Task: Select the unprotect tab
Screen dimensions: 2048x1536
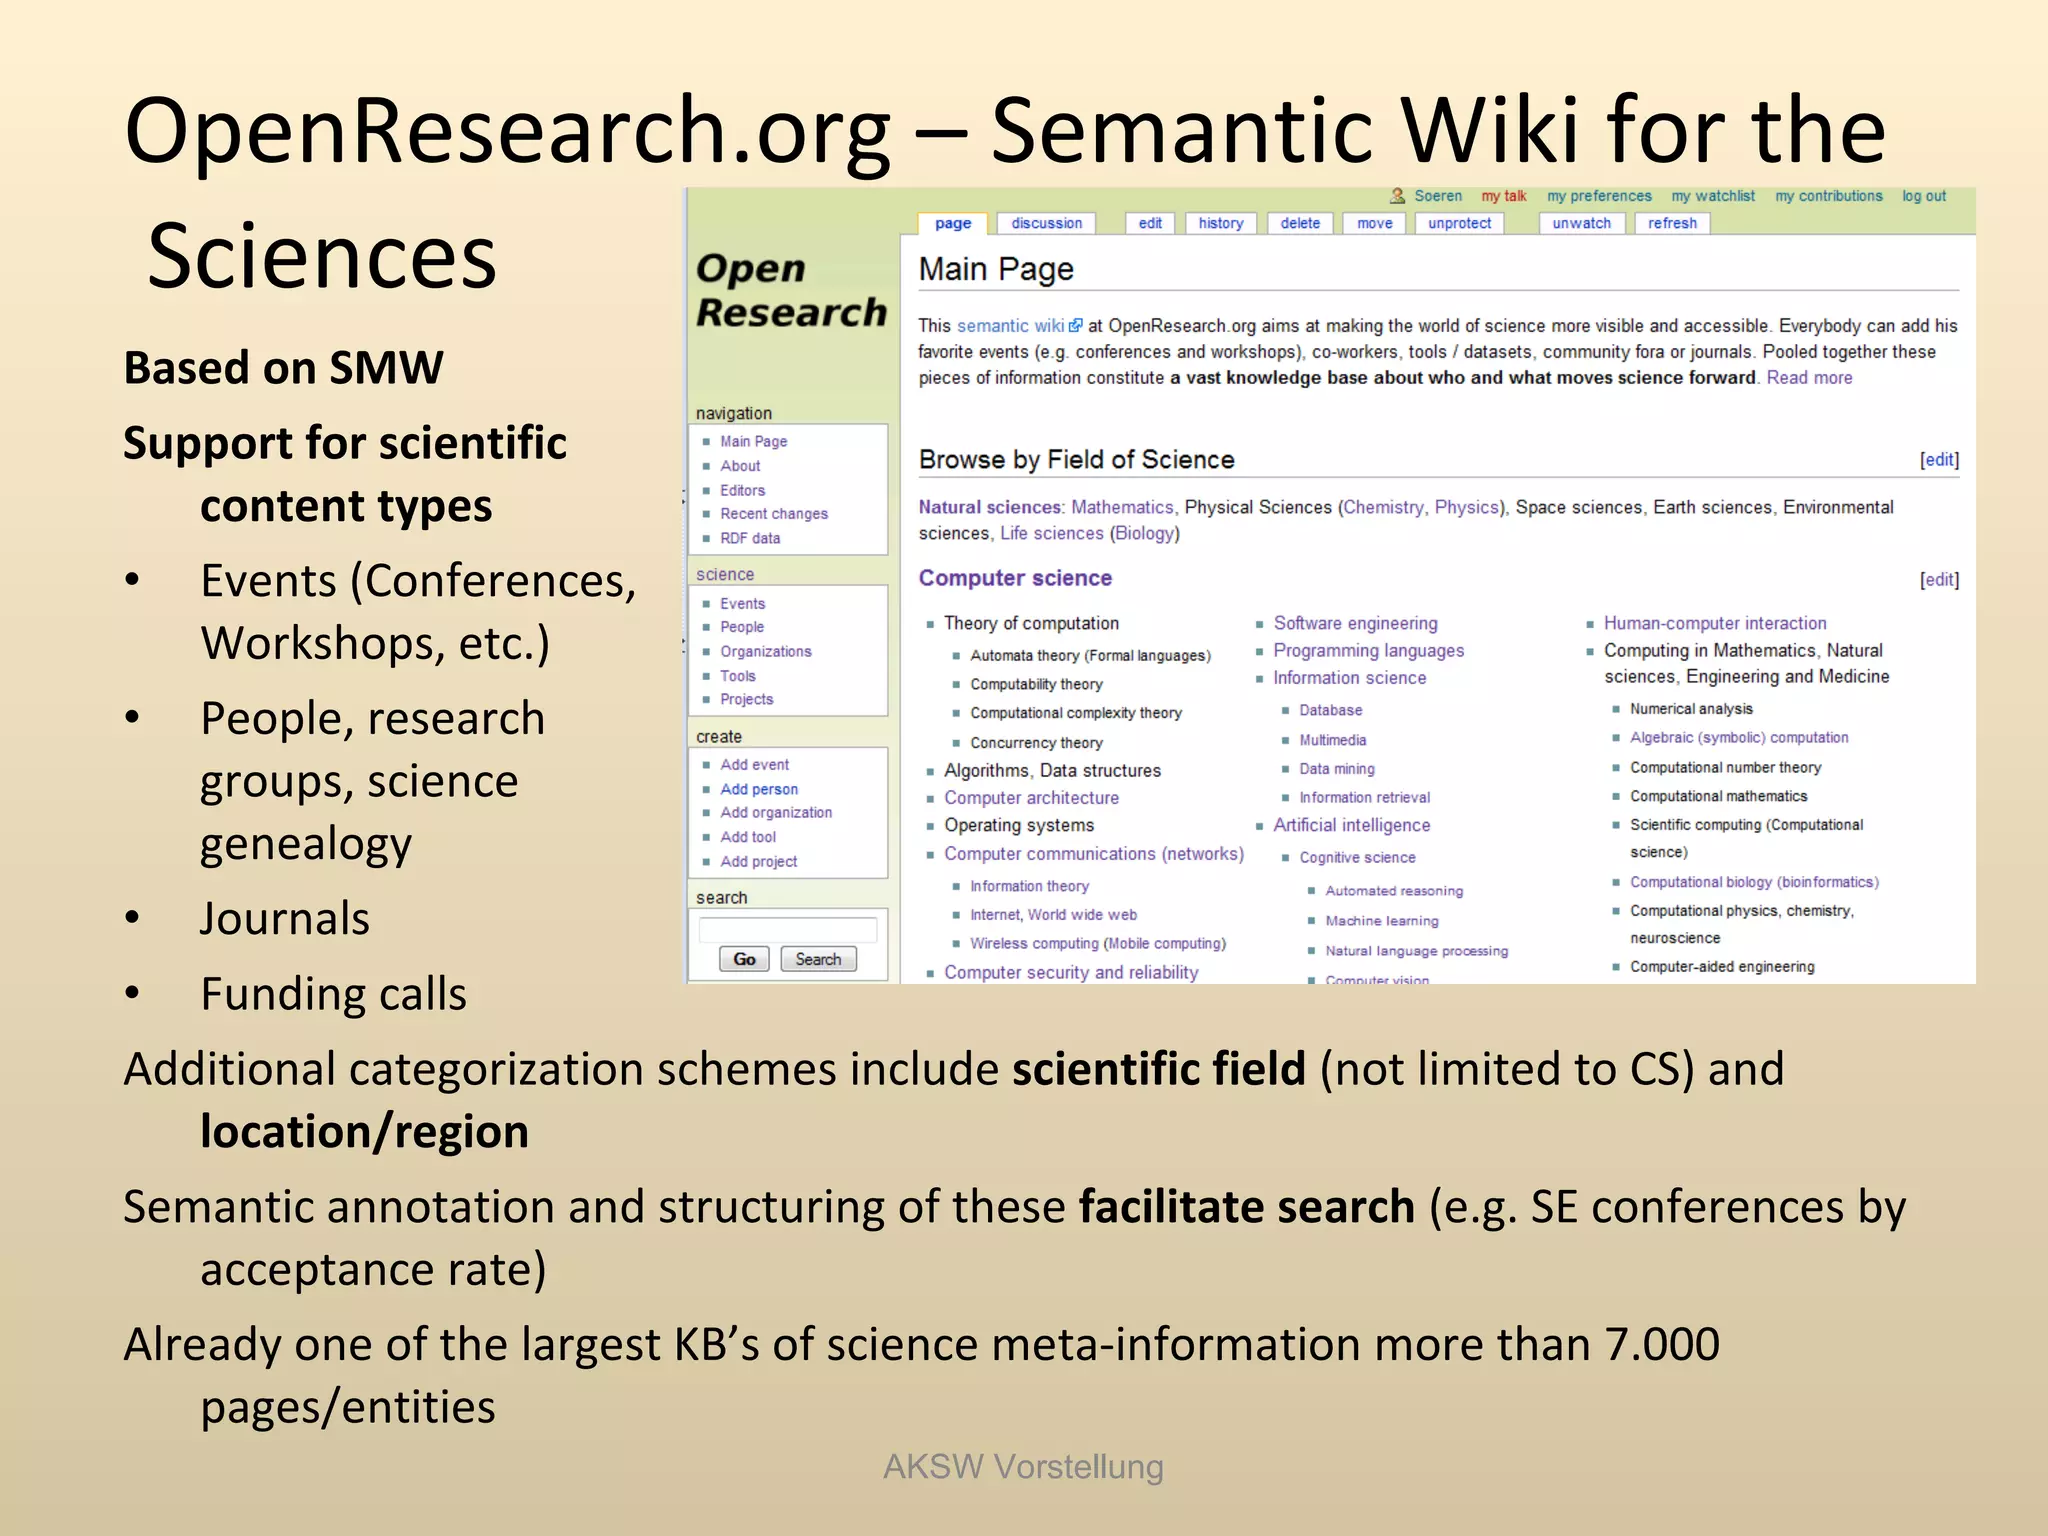Action: 1459,223
